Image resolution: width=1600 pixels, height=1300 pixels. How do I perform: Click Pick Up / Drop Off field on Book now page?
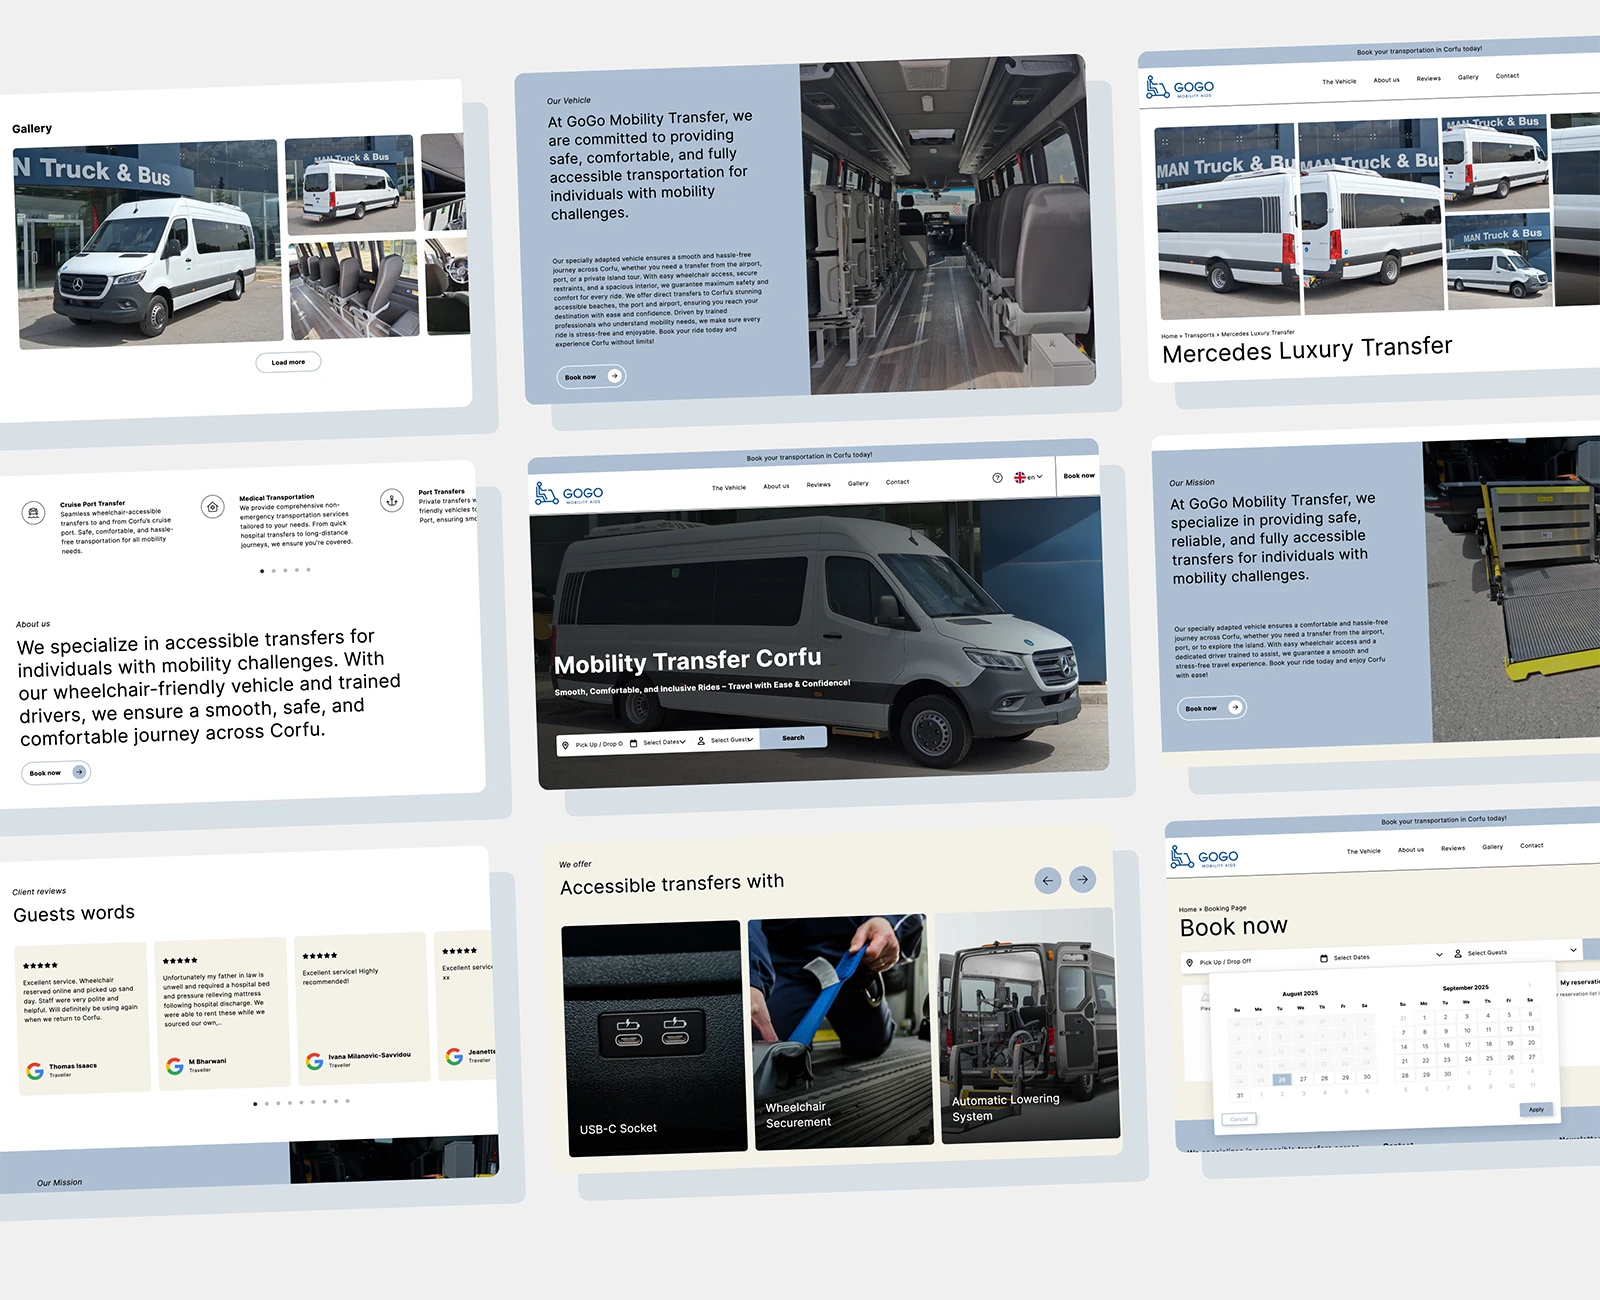click(x=1225, y=962)
